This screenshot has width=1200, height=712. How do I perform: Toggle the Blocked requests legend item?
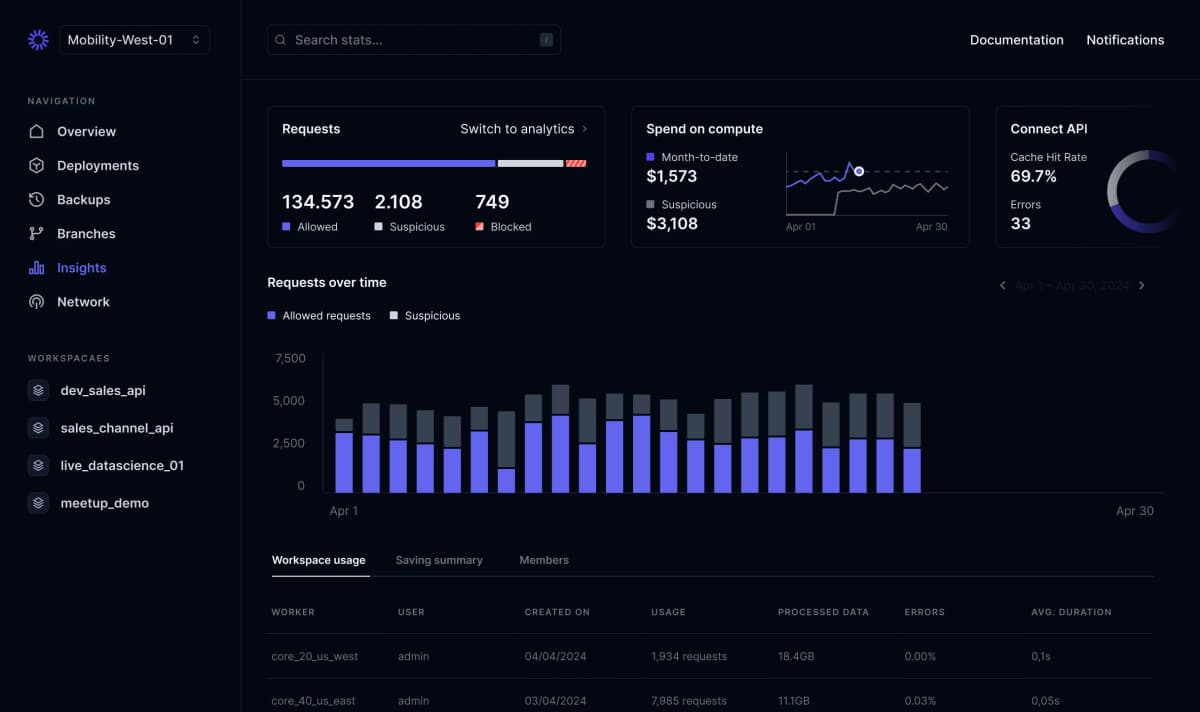503,227
